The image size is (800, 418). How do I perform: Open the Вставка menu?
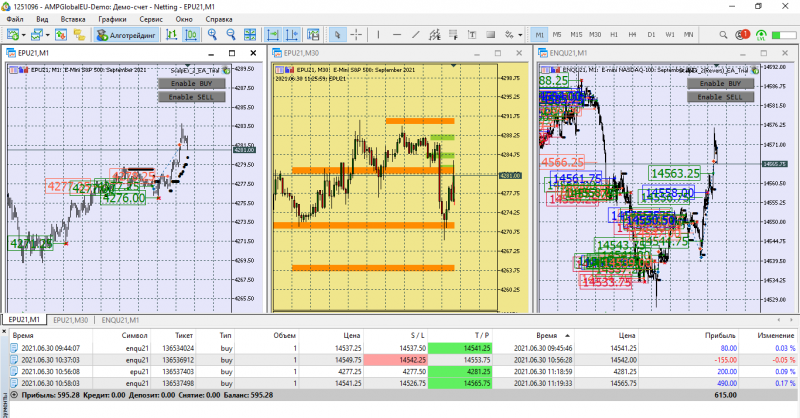click(73, 19)
